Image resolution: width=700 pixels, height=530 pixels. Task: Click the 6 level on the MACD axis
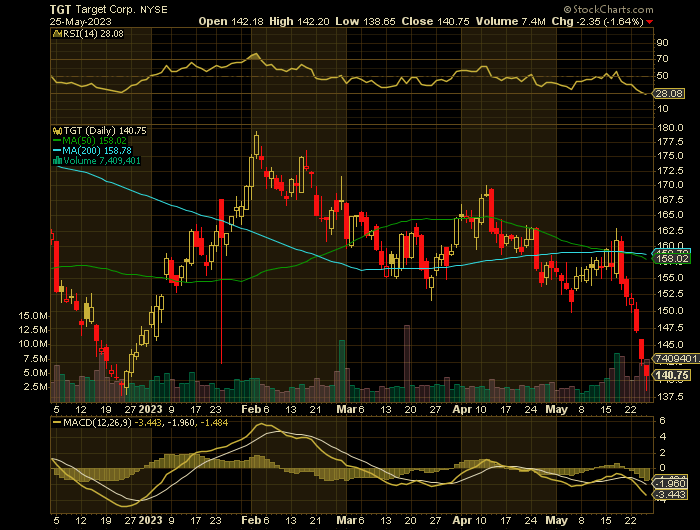662,421
